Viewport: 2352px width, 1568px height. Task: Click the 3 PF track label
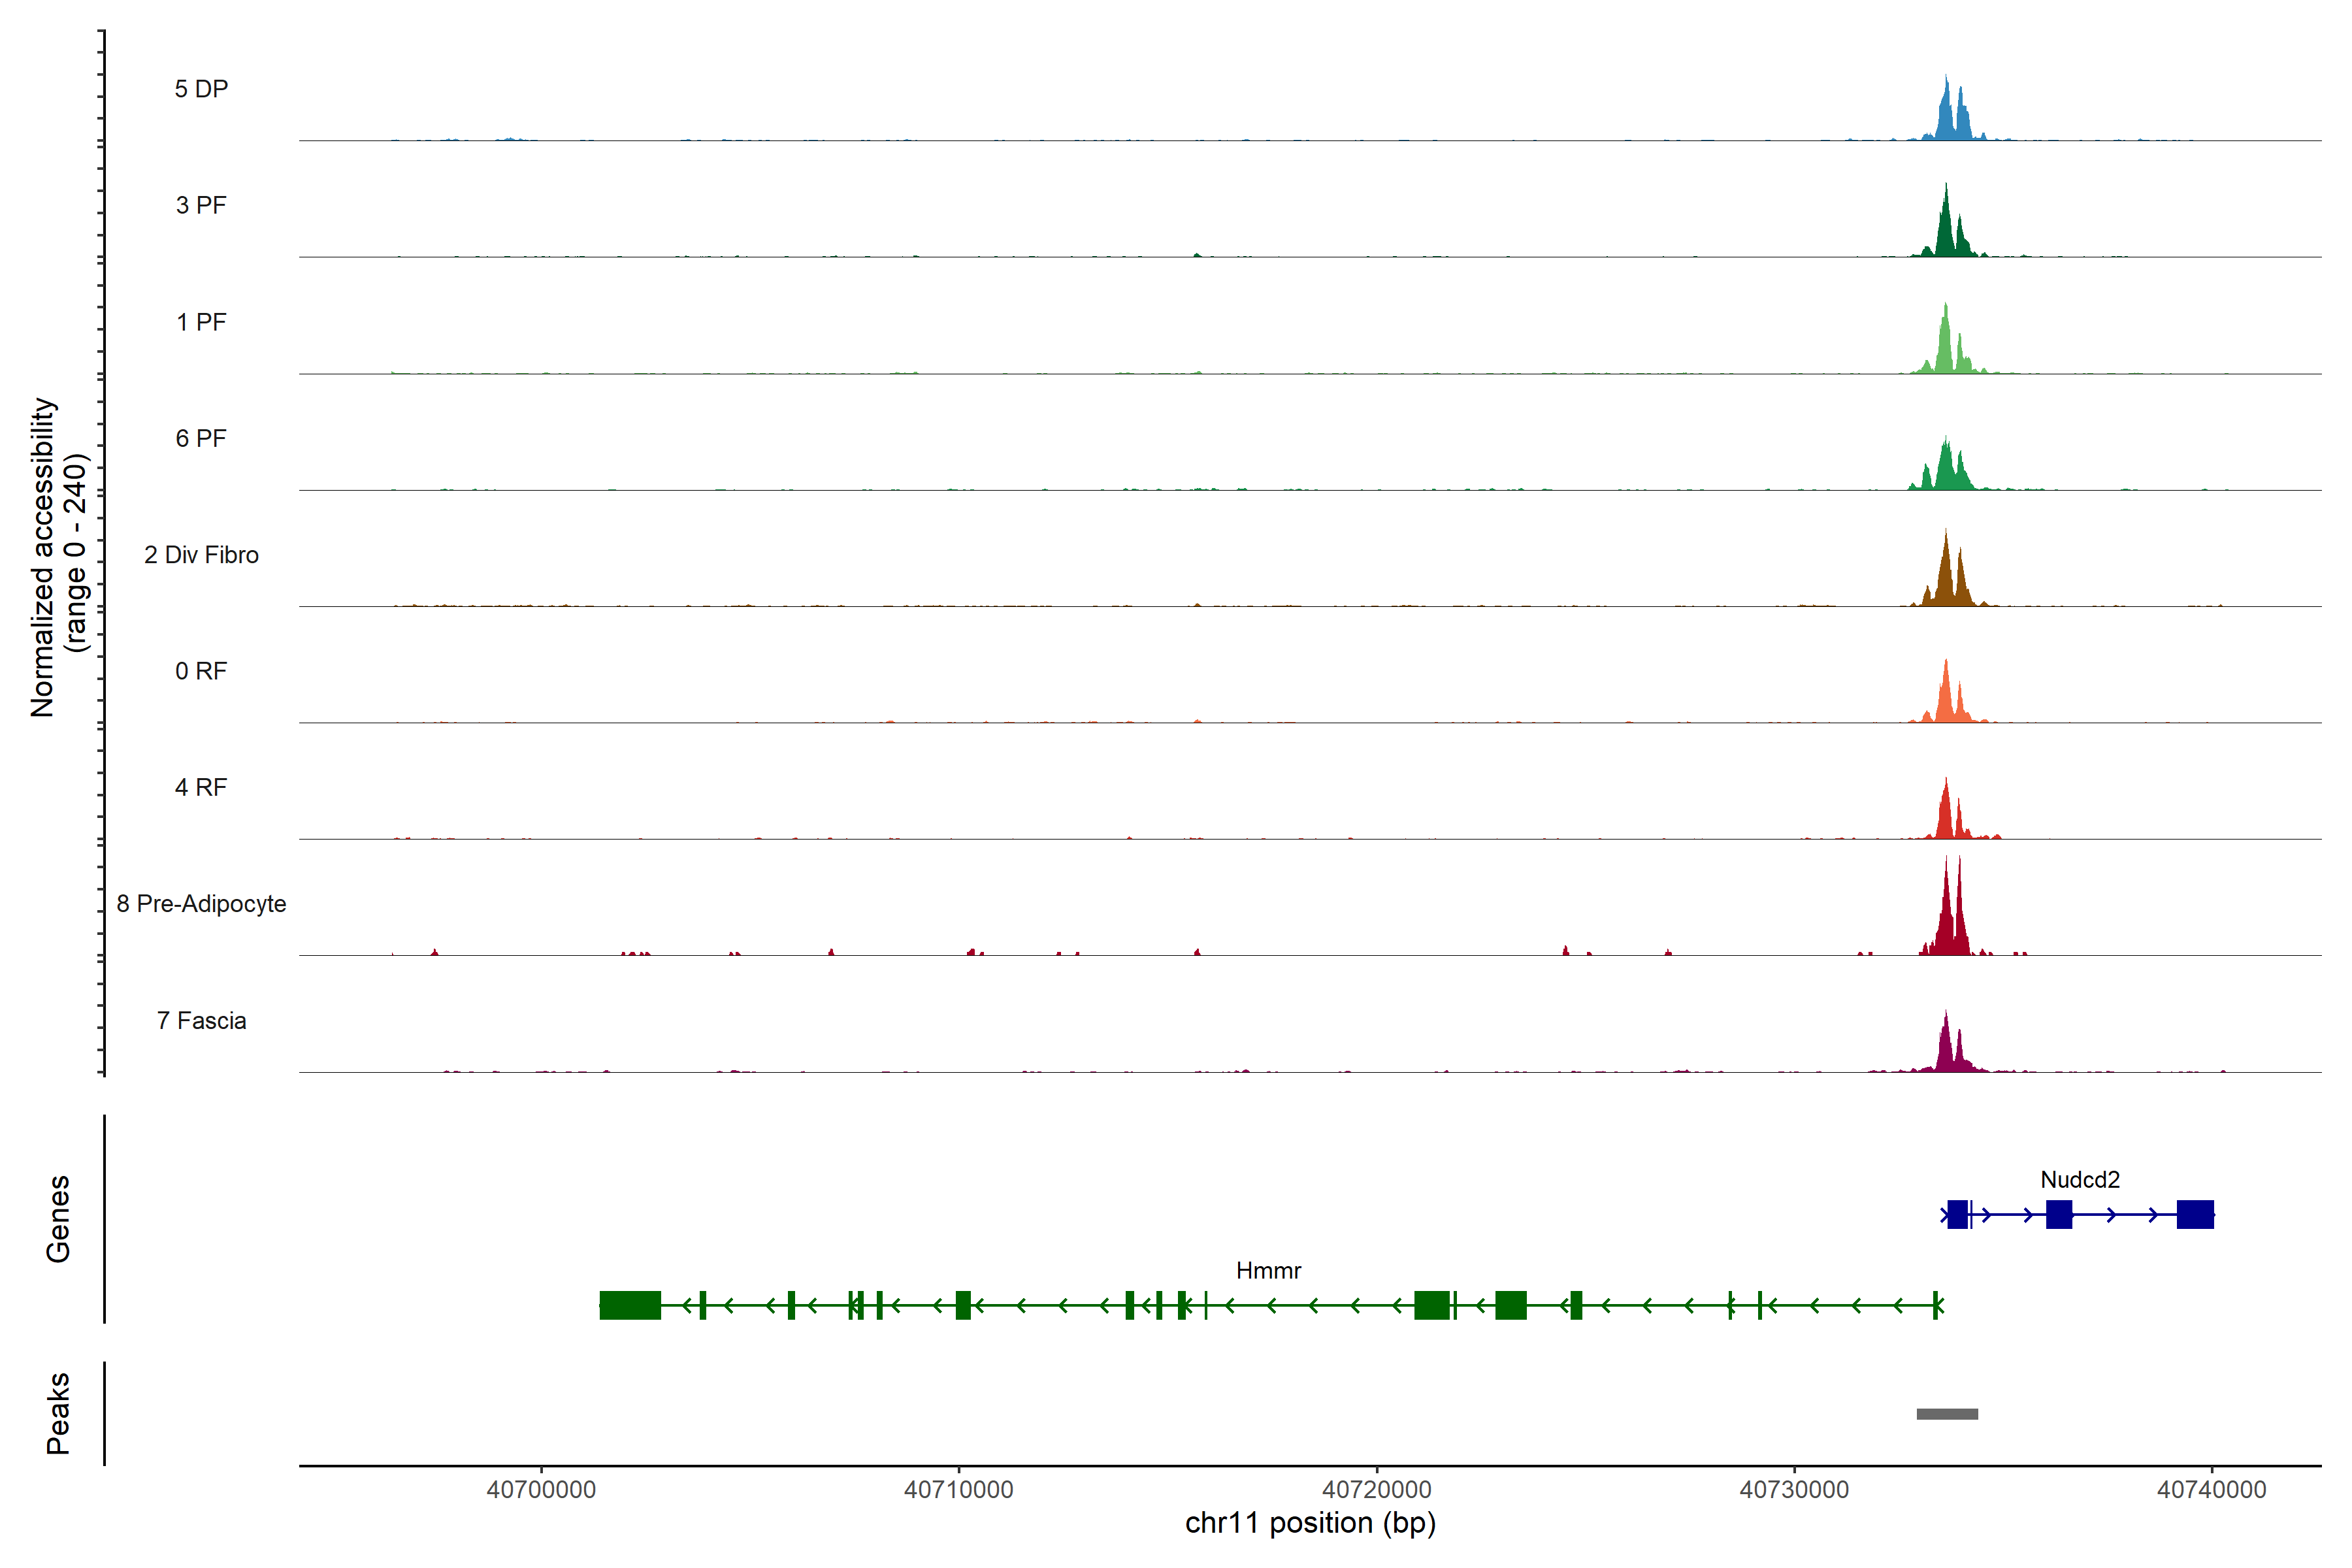click(201, 205)
